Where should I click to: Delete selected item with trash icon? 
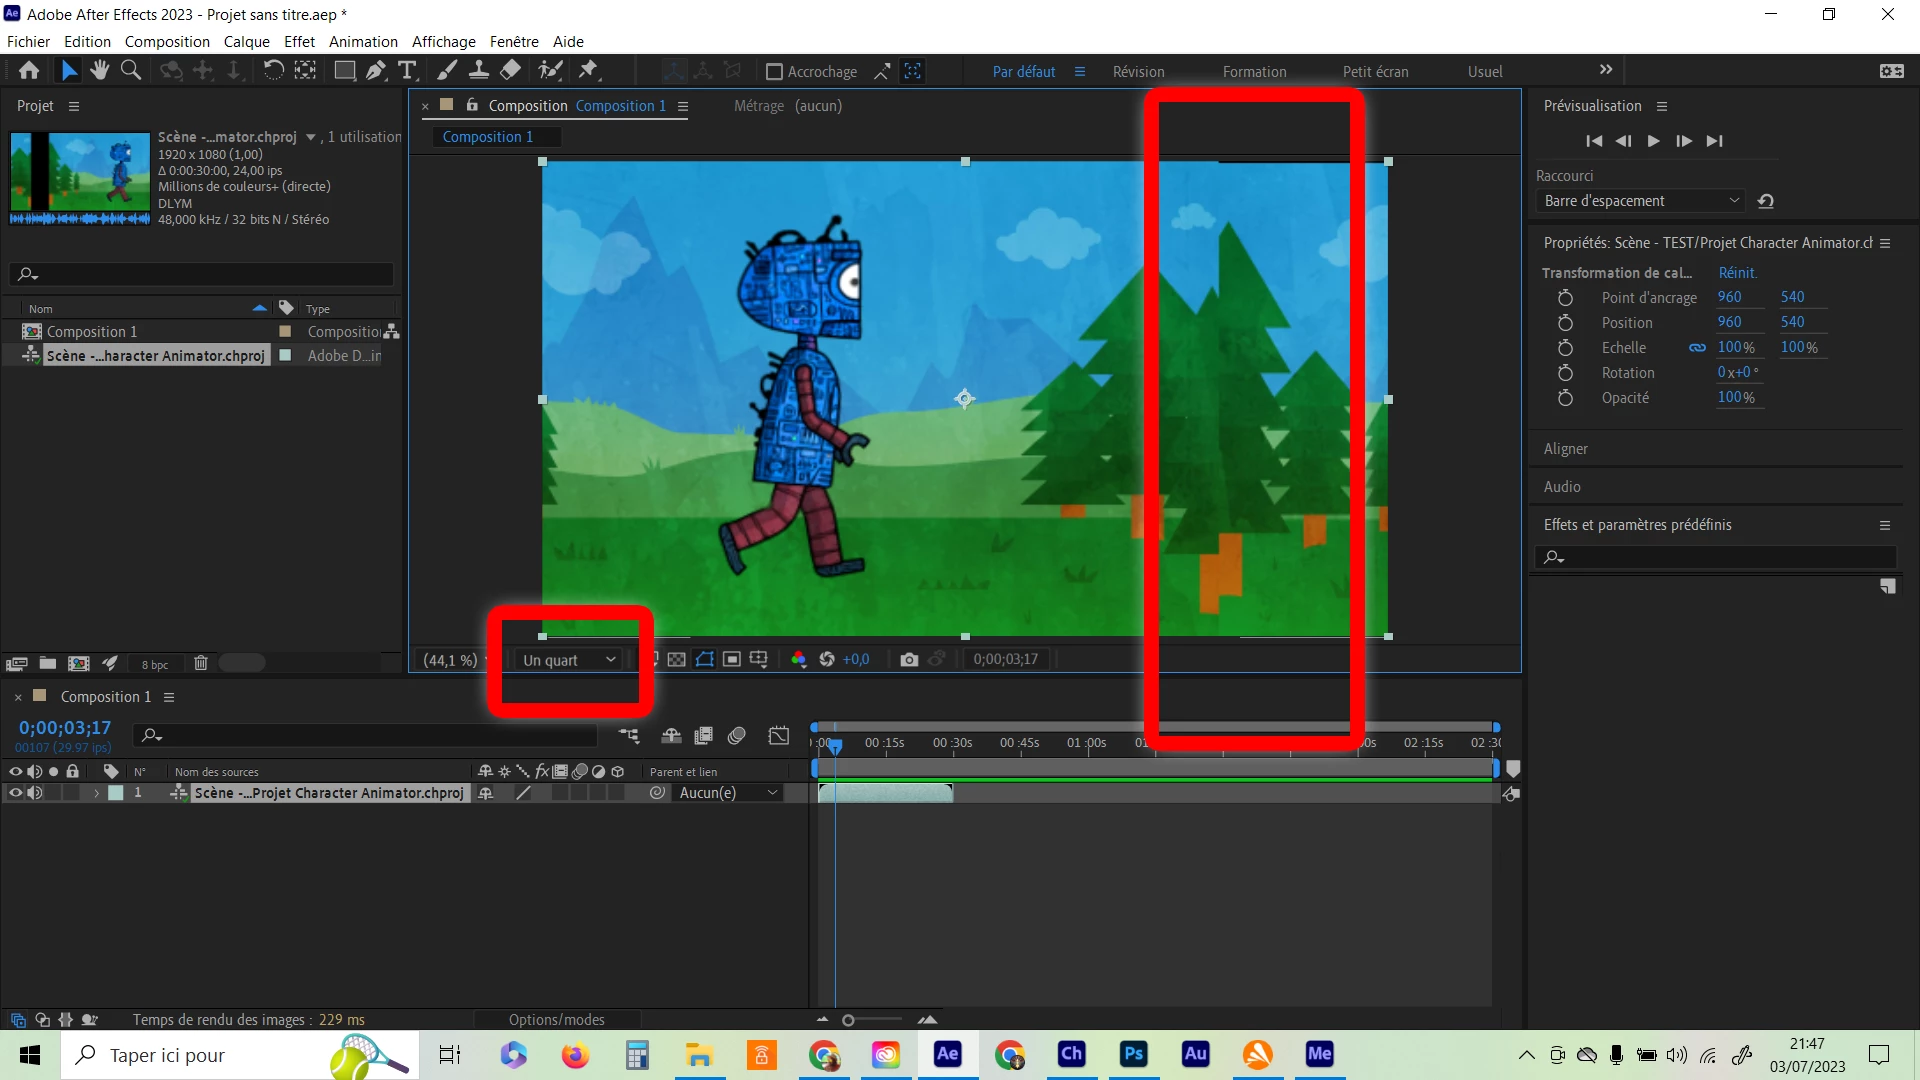(200, 663)
